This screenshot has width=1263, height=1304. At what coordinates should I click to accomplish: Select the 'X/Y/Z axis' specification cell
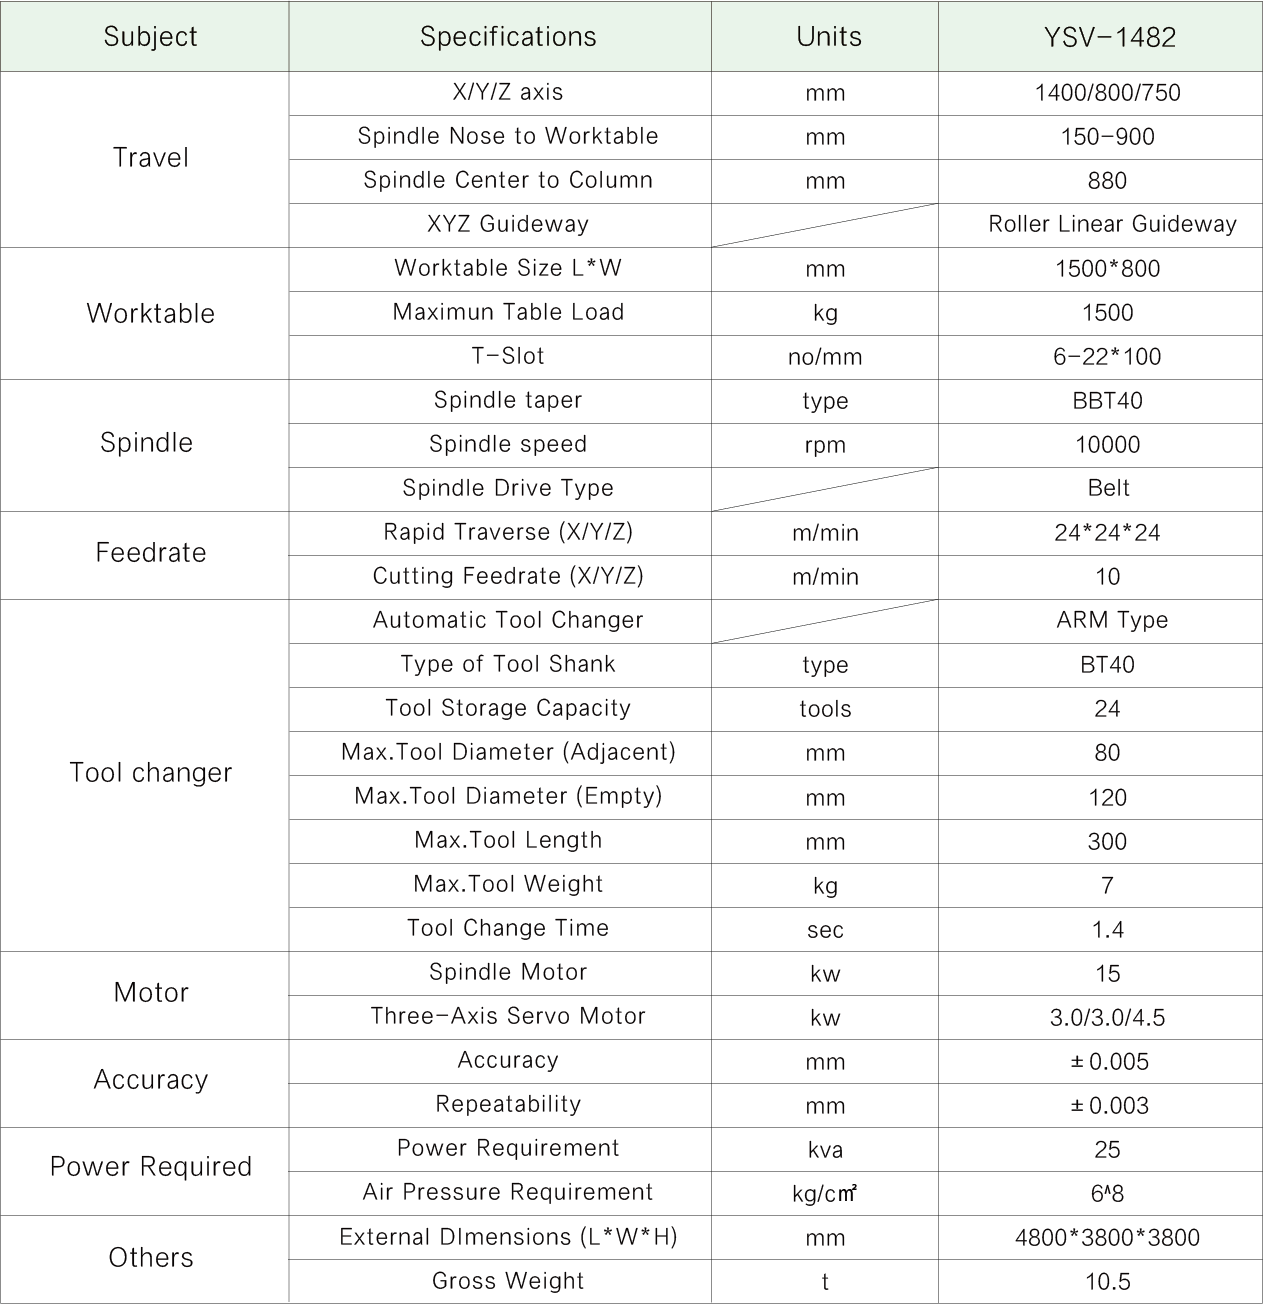(x=500, y=93)
